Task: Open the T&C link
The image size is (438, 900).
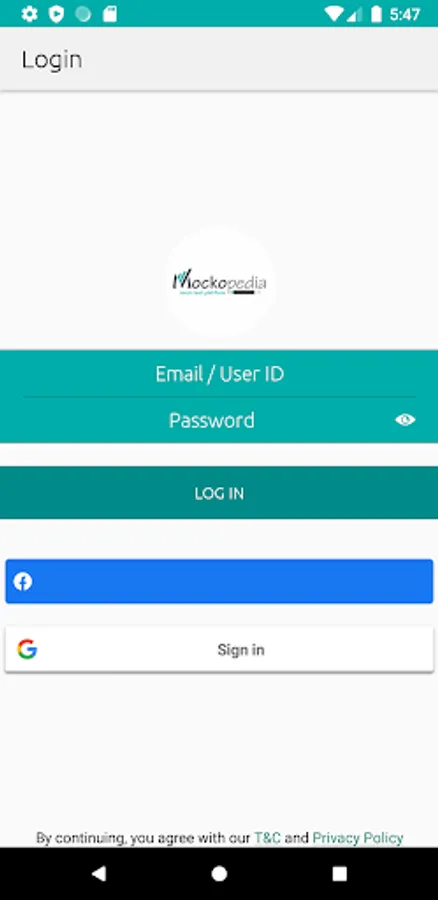Action: [x=268, y=837]
